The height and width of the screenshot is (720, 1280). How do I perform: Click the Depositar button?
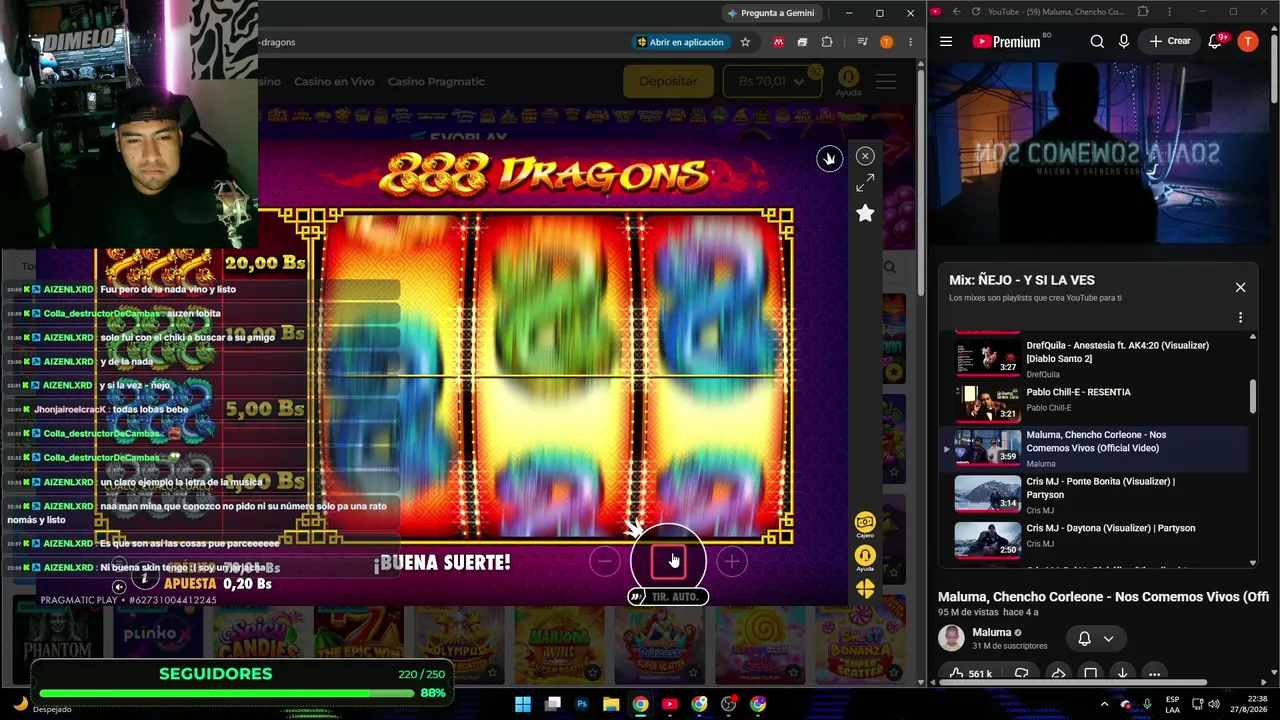[668, 81]
